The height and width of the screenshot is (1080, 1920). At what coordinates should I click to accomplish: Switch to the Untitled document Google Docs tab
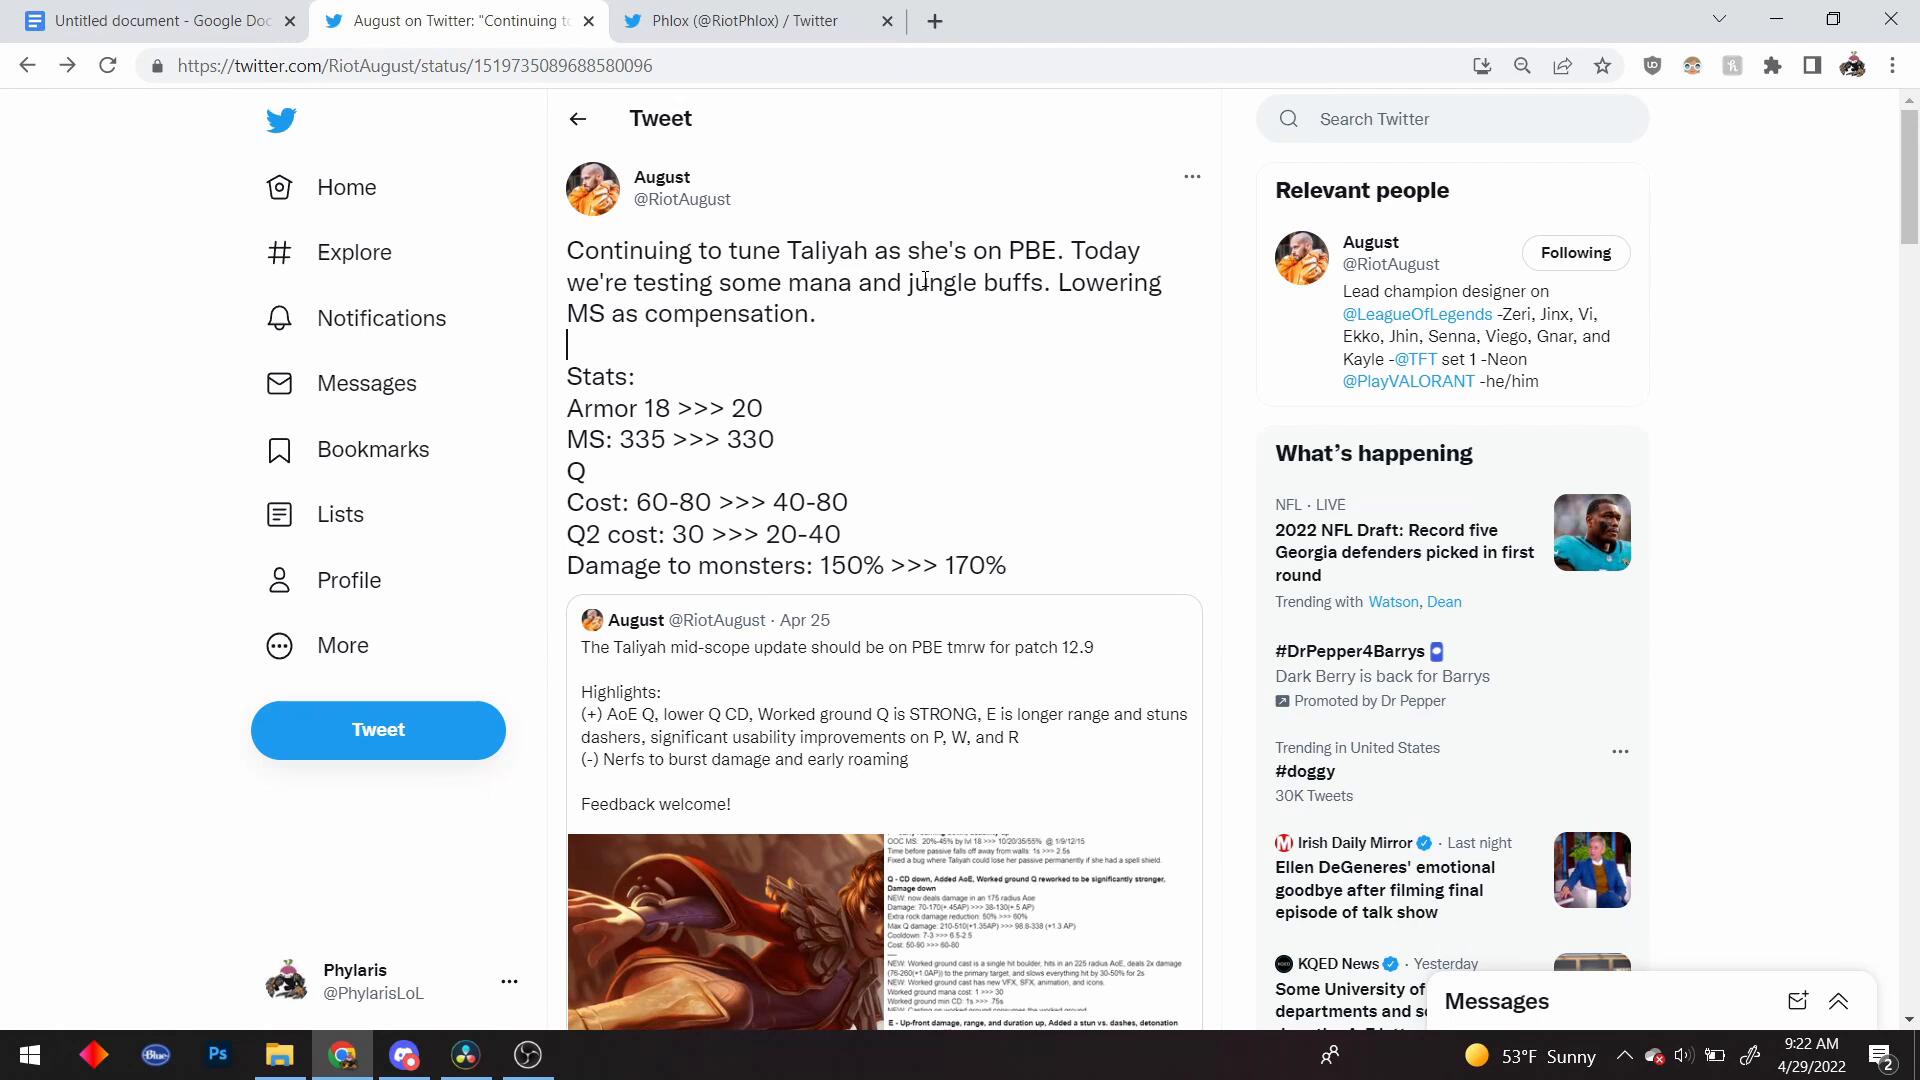point(160,21)
